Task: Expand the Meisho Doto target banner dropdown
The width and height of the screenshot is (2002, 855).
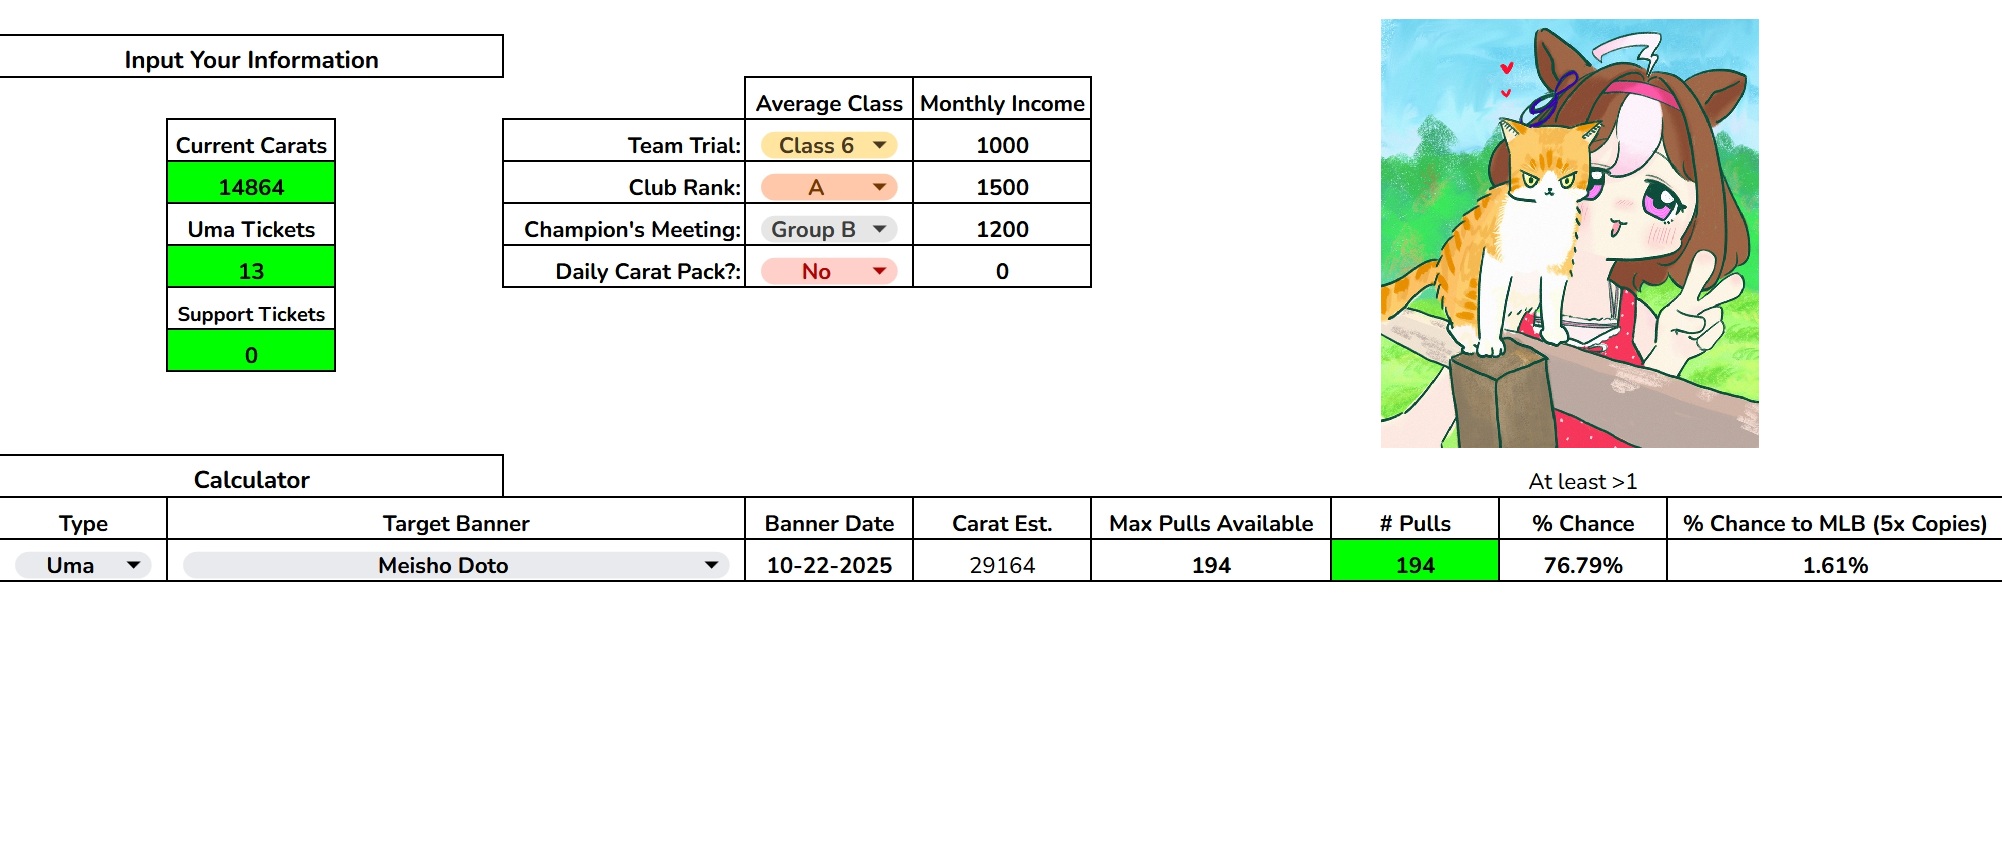Action: [x=456, y=565]
